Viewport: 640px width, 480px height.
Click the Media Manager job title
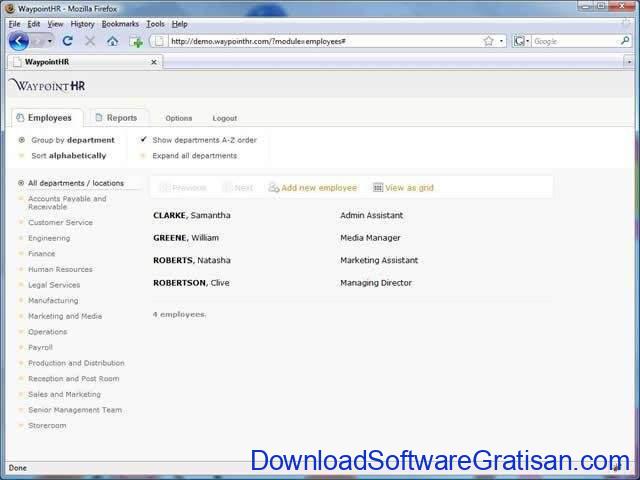(370, 238)
